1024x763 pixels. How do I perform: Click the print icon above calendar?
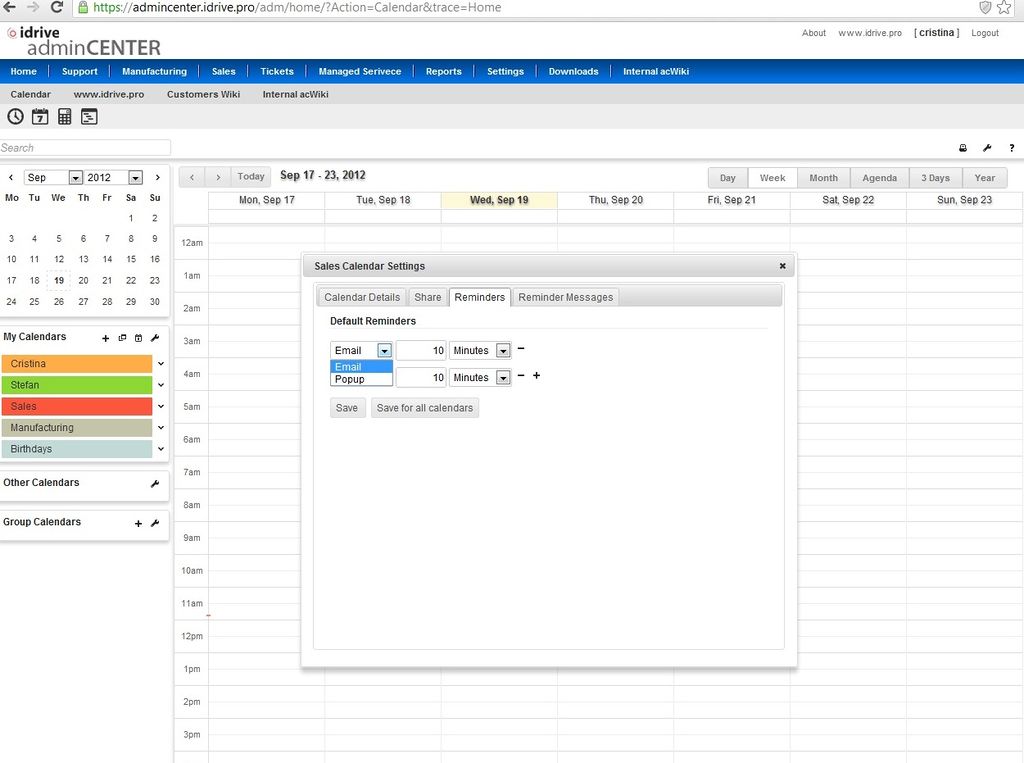[963, 148]
